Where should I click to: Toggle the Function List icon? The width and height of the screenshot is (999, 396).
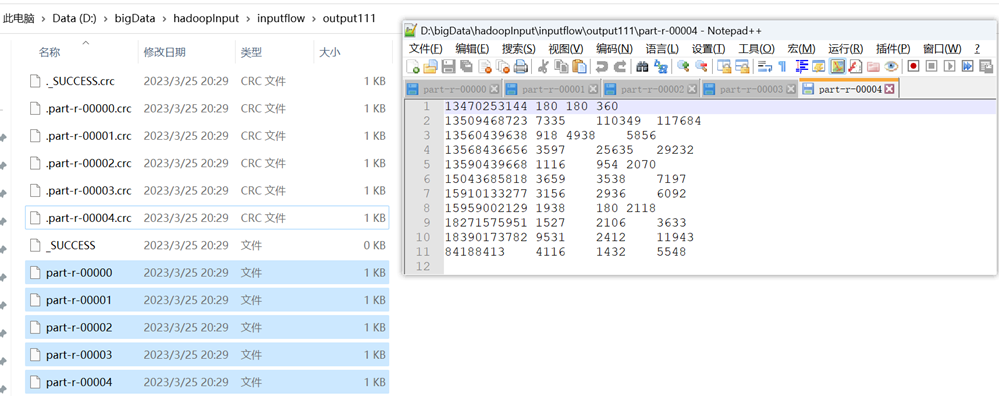point(855,66)
